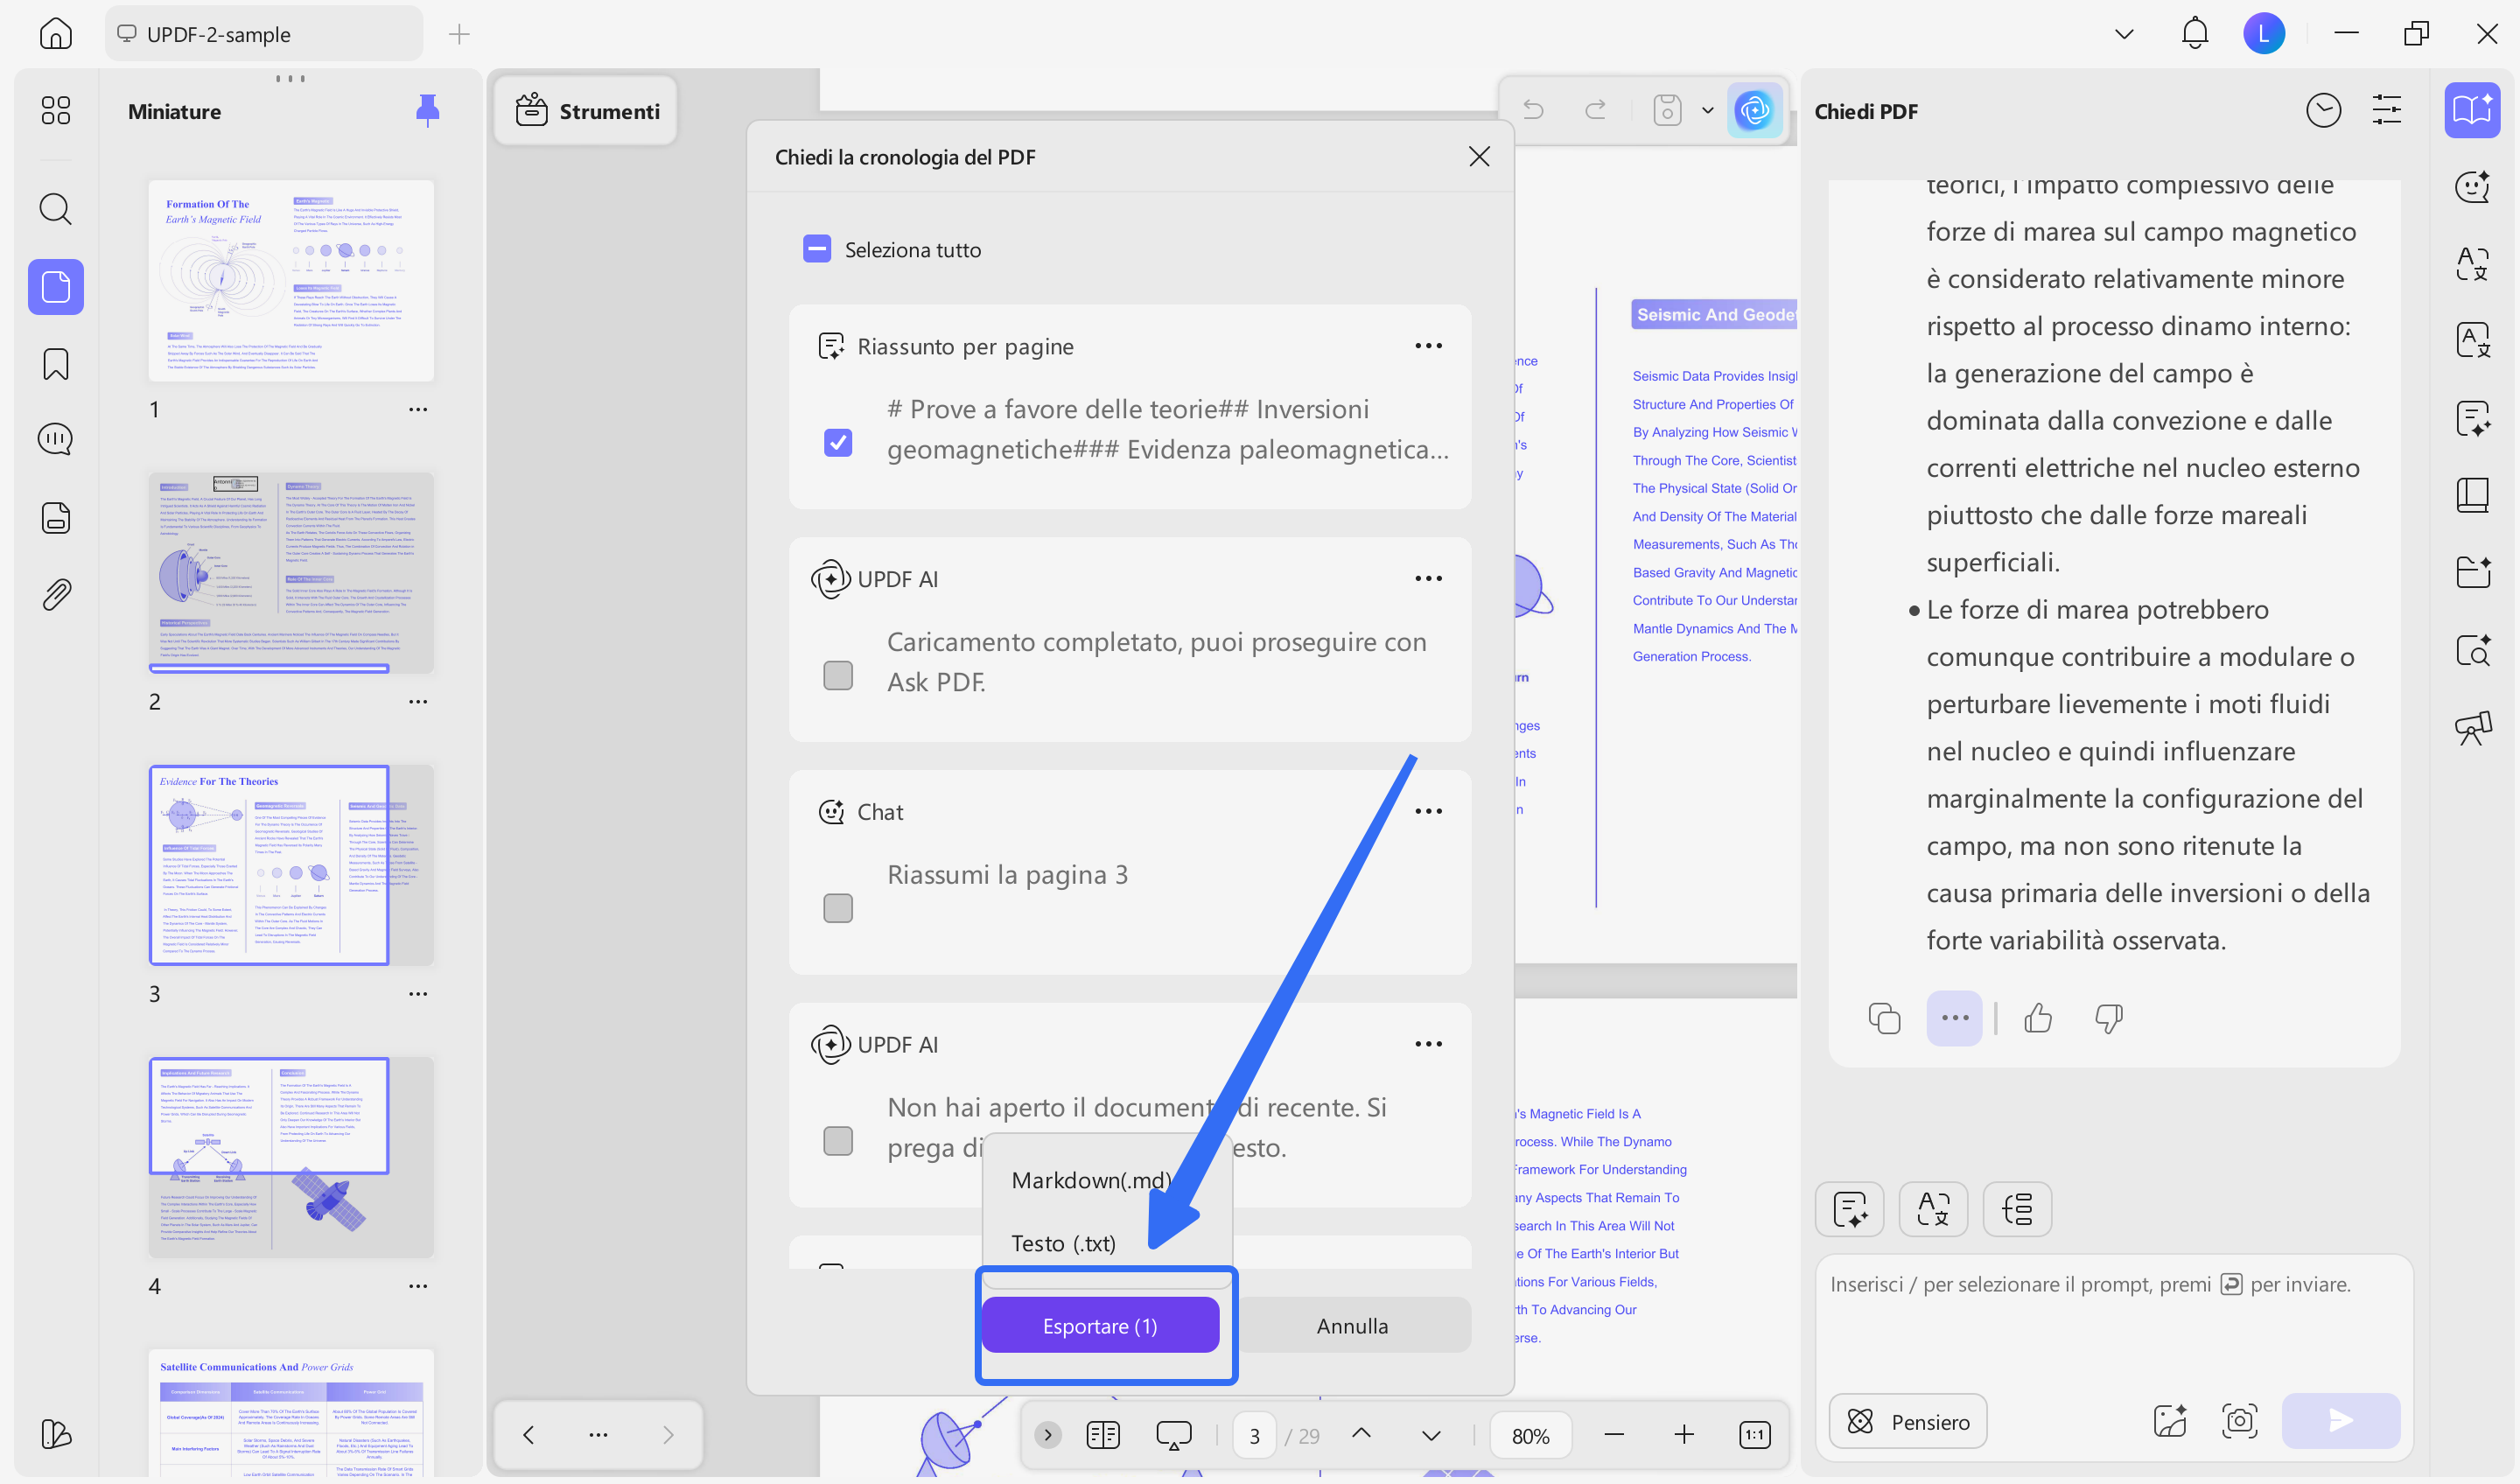Open more options for Riassunto per pagine

point(1428,346)
